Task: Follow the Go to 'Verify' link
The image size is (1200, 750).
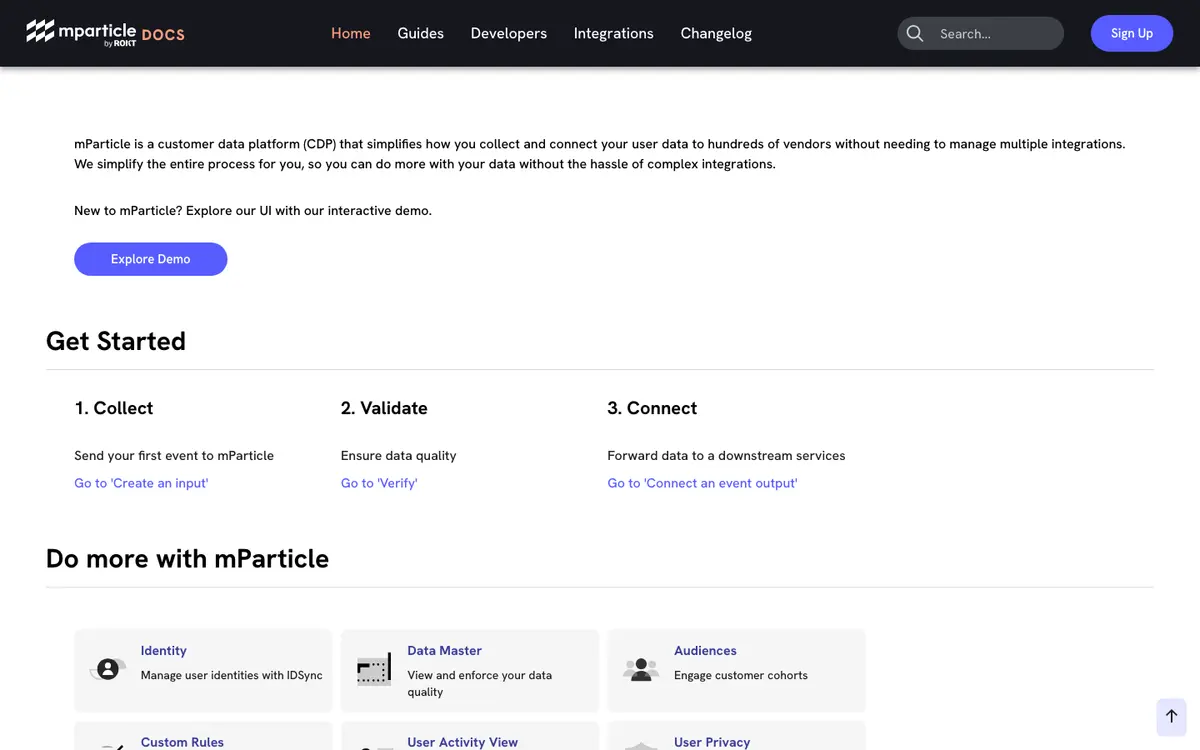Action: (379, 483)
